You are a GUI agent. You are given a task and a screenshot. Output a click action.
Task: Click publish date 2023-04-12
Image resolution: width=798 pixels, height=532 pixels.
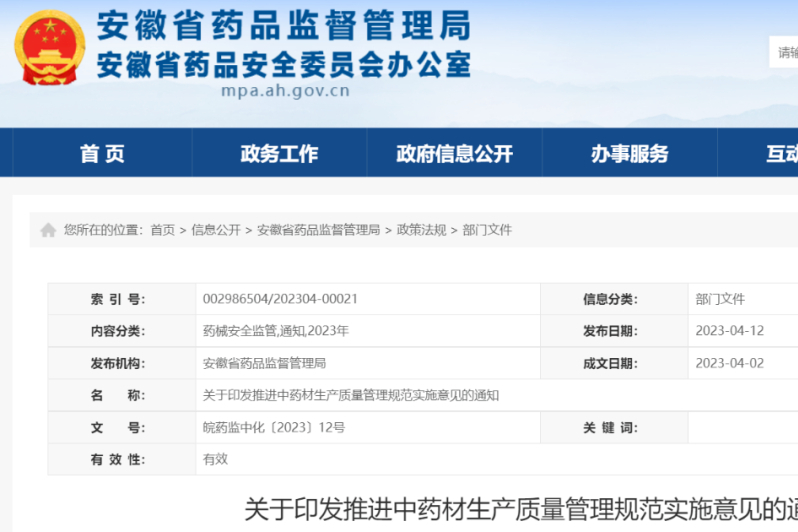[x=730, y=331]
